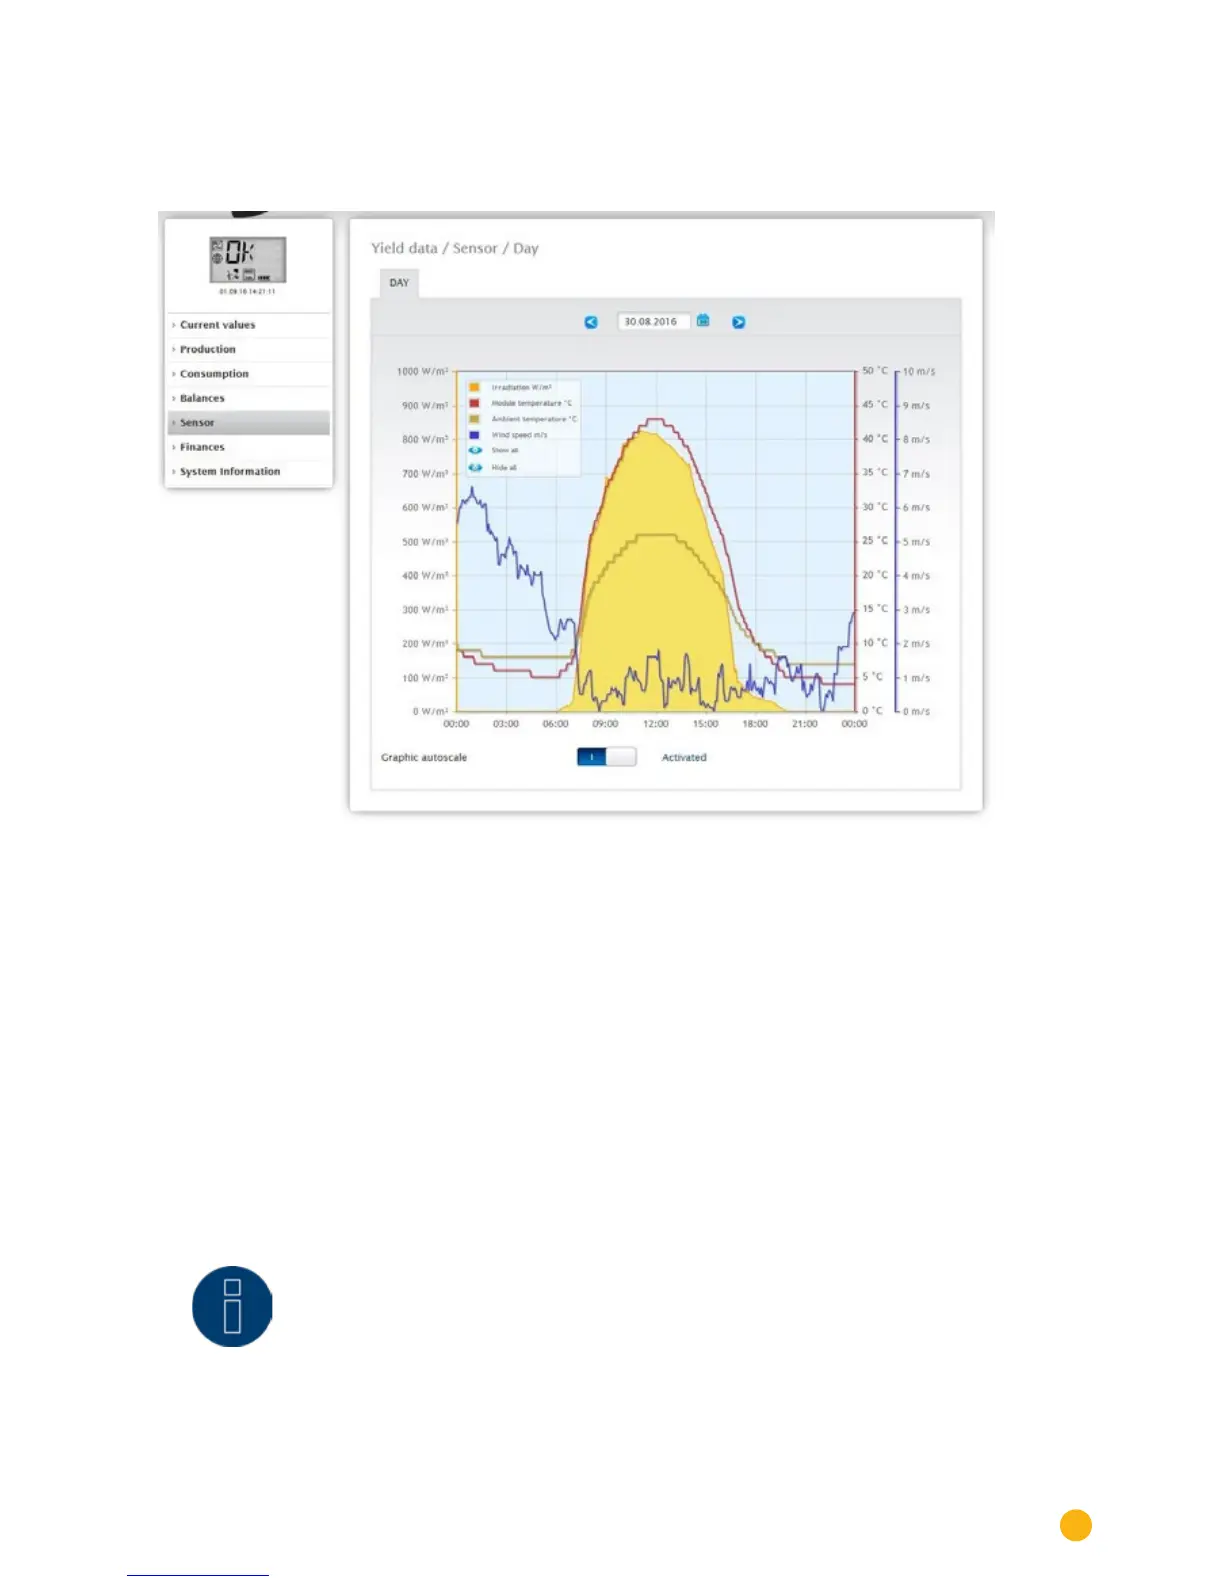Click the '5 m/s' axis label
This screenshot has width=1224, height=1584.
[916, 542]
